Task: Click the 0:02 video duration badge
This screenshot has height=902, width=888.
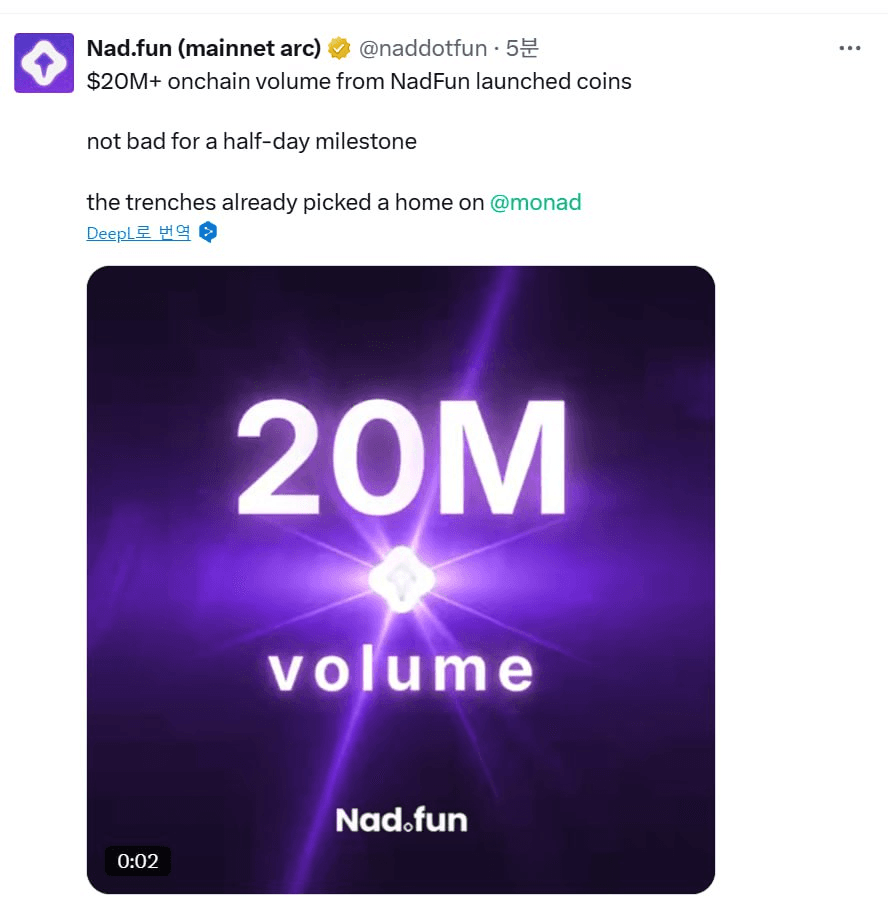Action: point(138,861)
